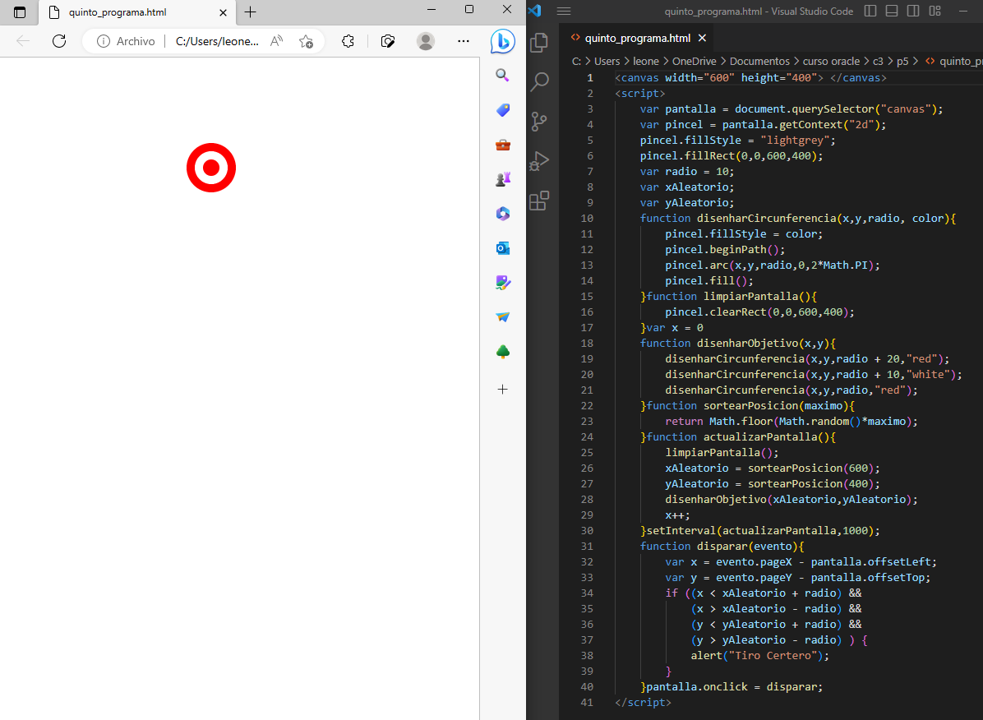Click the Edge back navigation arrow
Image resolution: width=983 pixels, height=720 pixels.
click(x=23, y=41)
